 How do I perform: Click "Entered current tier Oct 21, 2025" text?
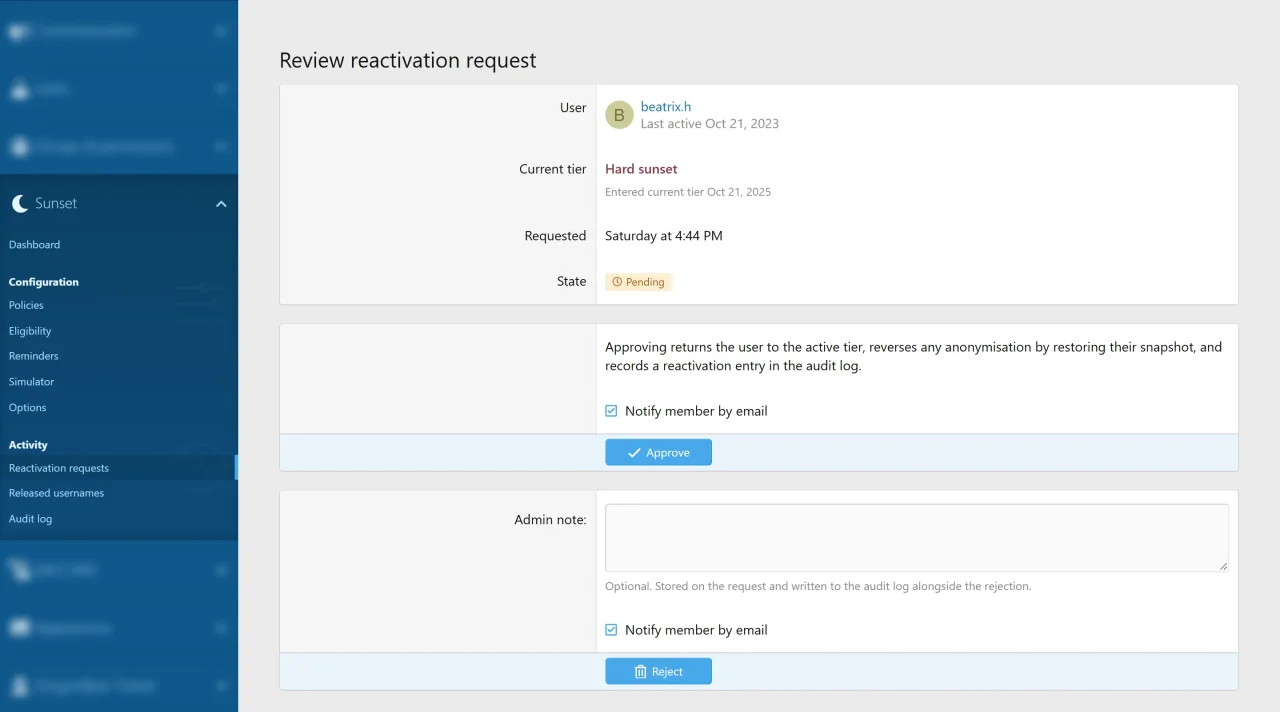[688, 192]
